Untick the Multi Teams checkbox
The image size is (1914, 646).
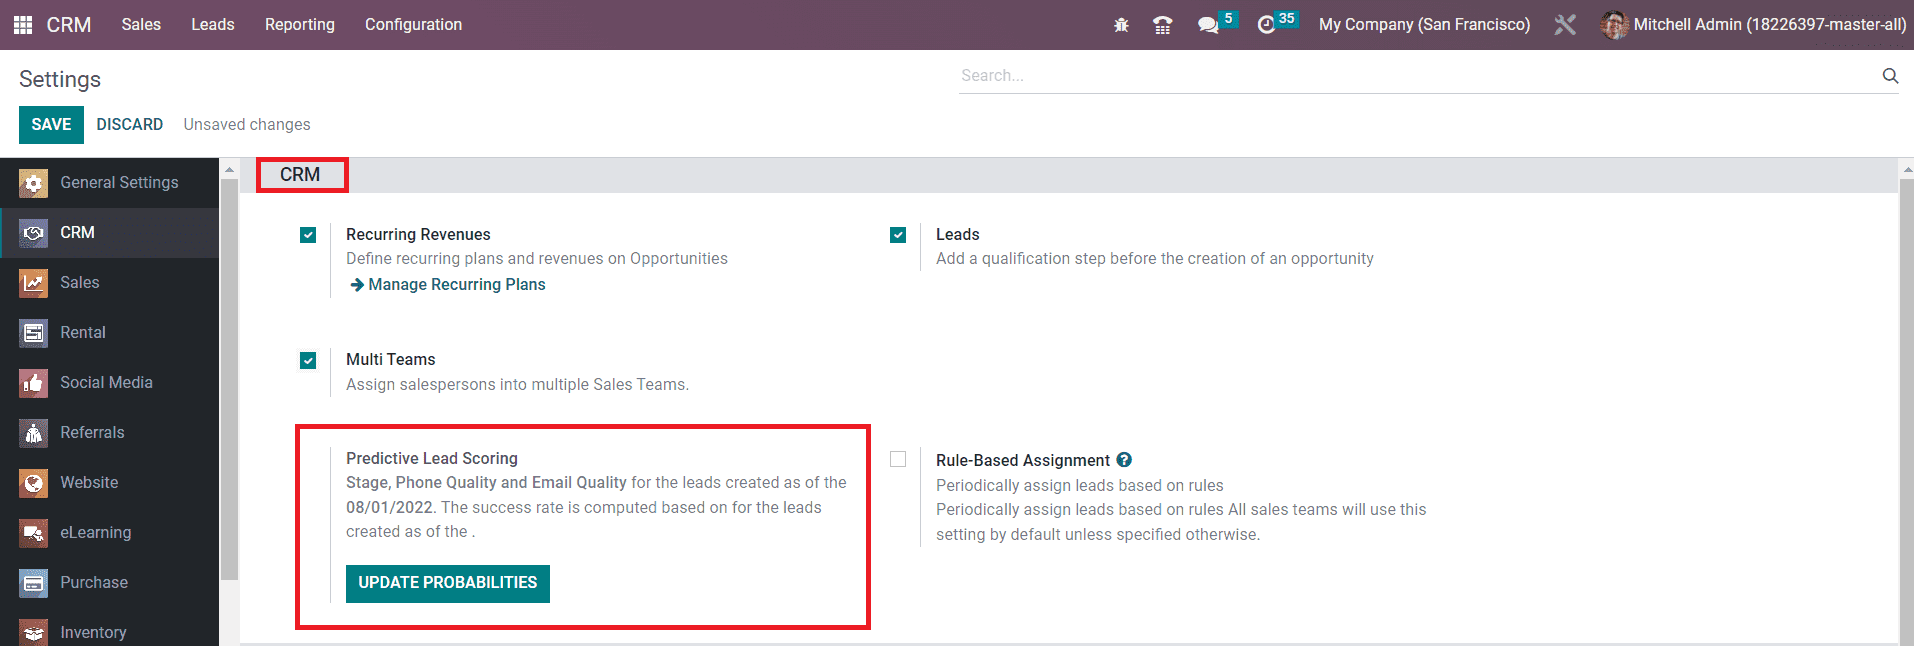308,360
